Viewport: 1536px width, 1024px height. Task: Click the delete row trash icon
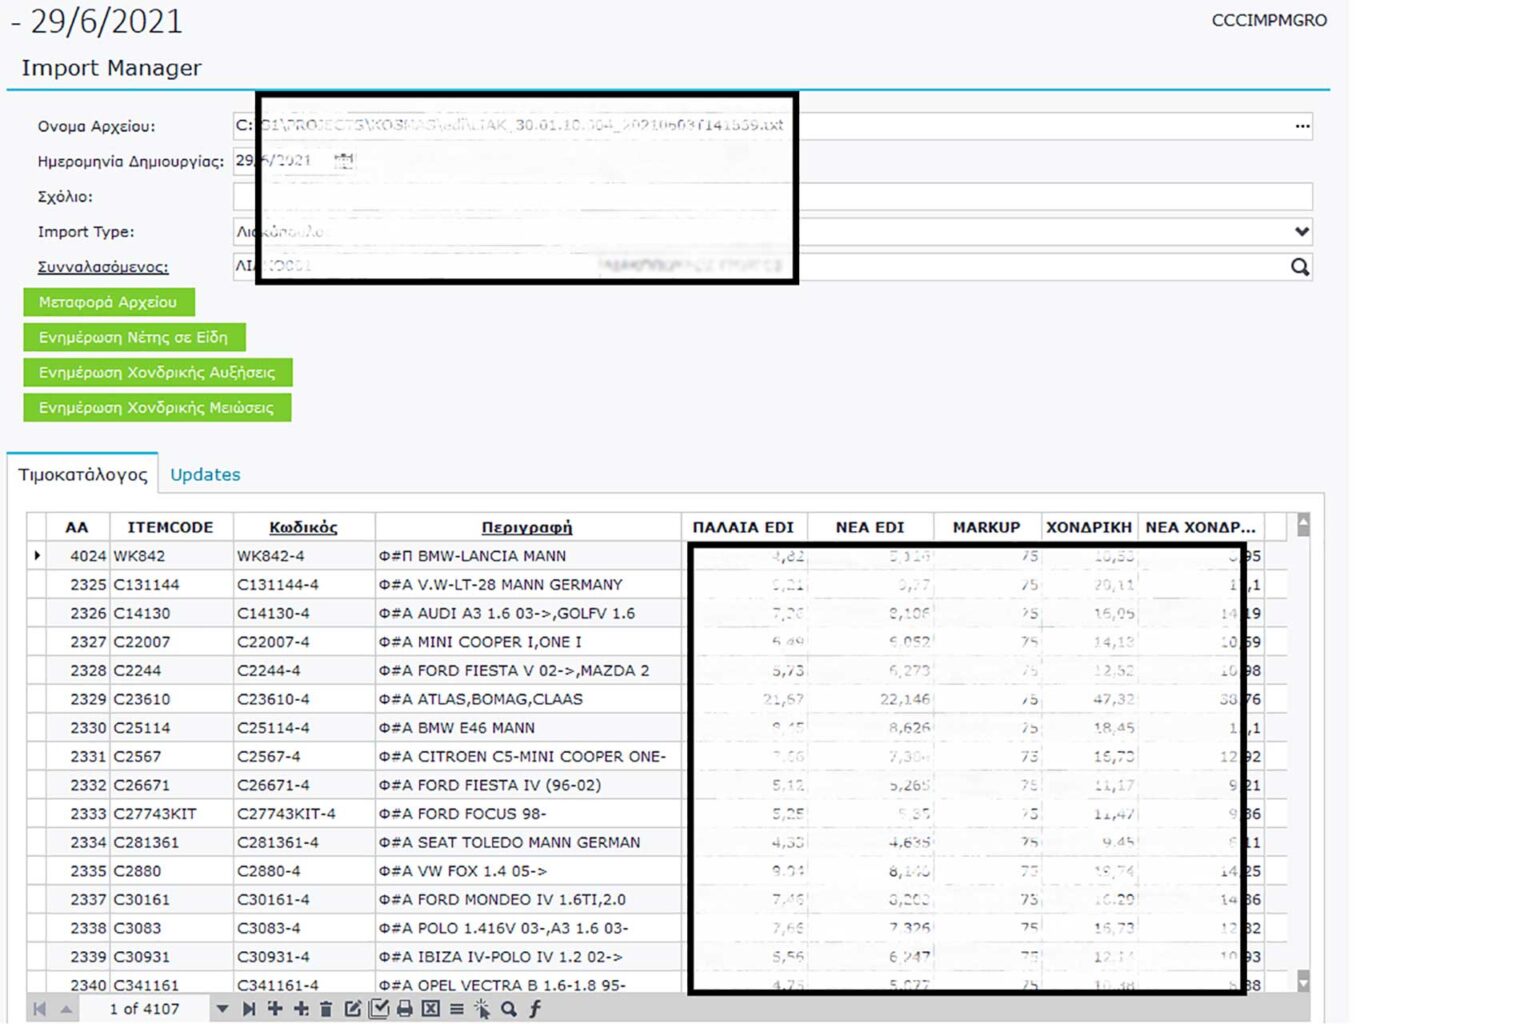[326, 1009]
